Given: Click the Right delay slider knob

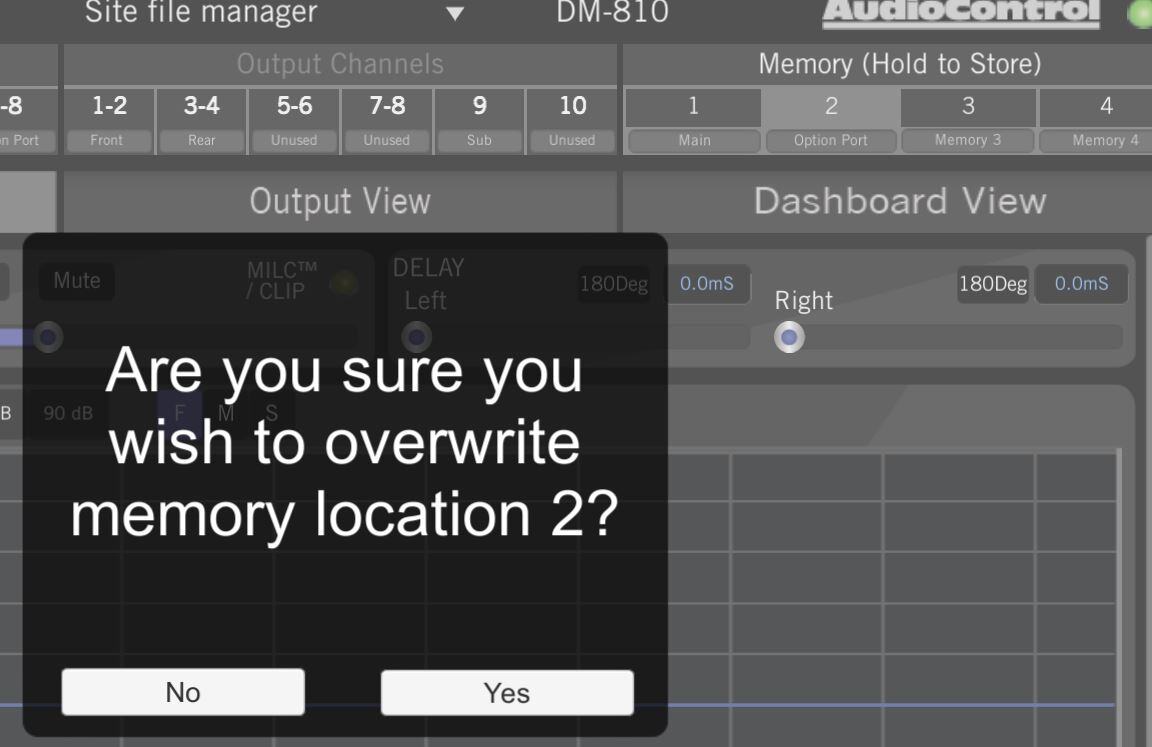Looking at the screenshot, I should [789, 337].
